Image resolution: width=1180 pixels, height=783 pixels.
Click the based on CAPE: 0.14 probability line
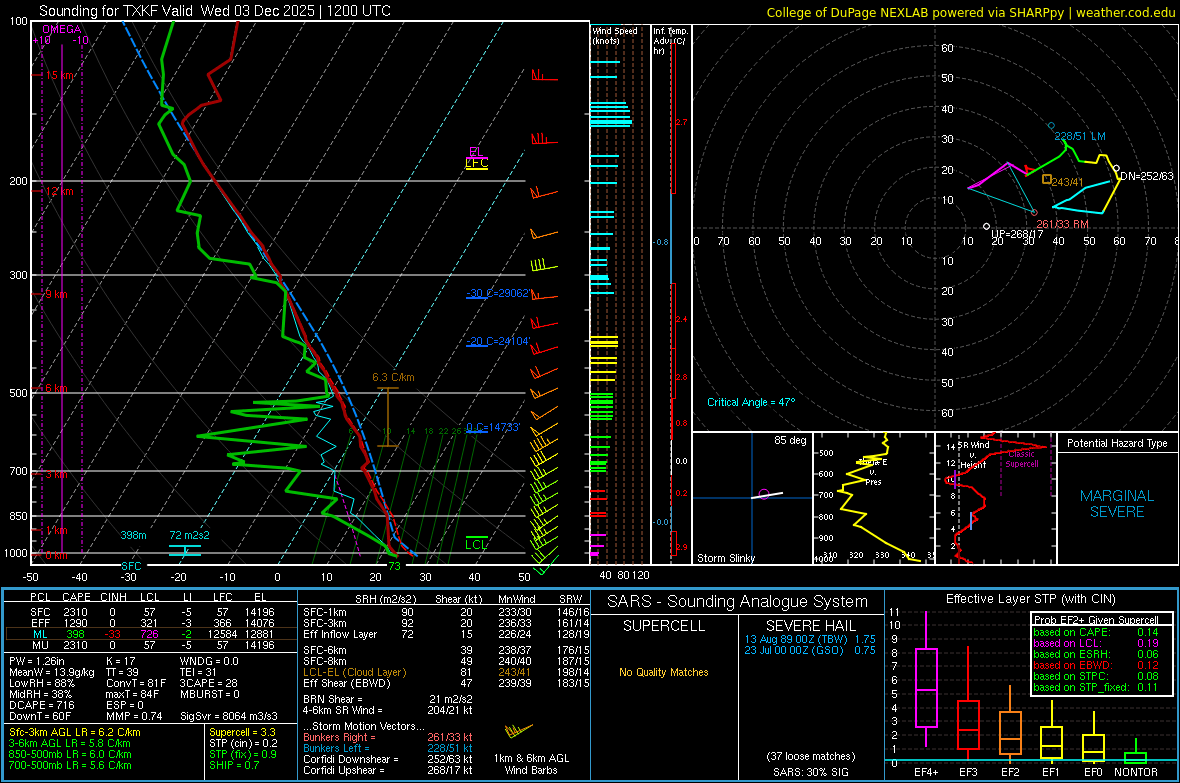pos(1096,632)
